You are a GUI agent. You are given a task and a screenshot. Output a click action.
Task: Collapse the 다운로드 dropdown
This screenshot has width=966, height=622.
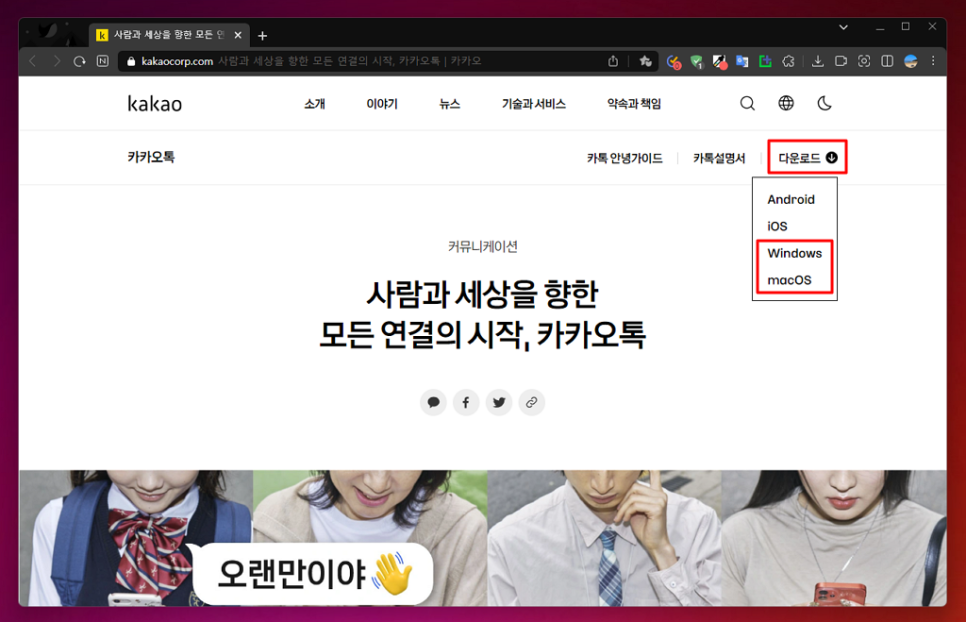[807, 158]
